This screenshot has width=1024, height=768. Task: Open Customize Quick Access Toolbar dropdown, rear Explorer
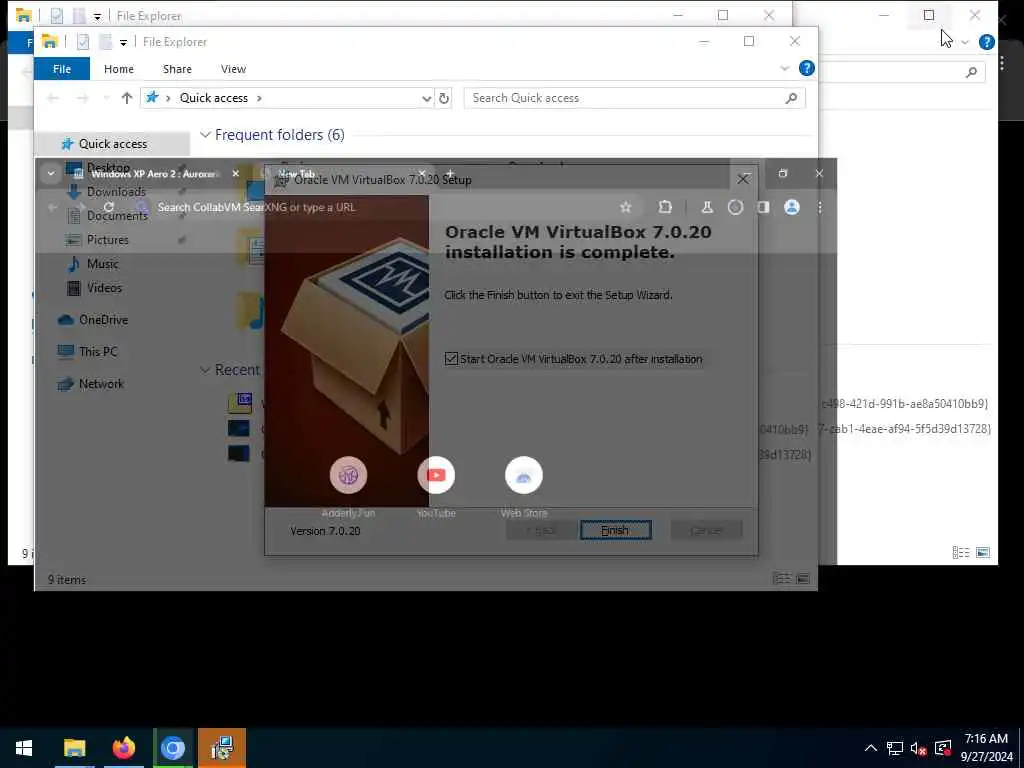[x=97, y=16]
